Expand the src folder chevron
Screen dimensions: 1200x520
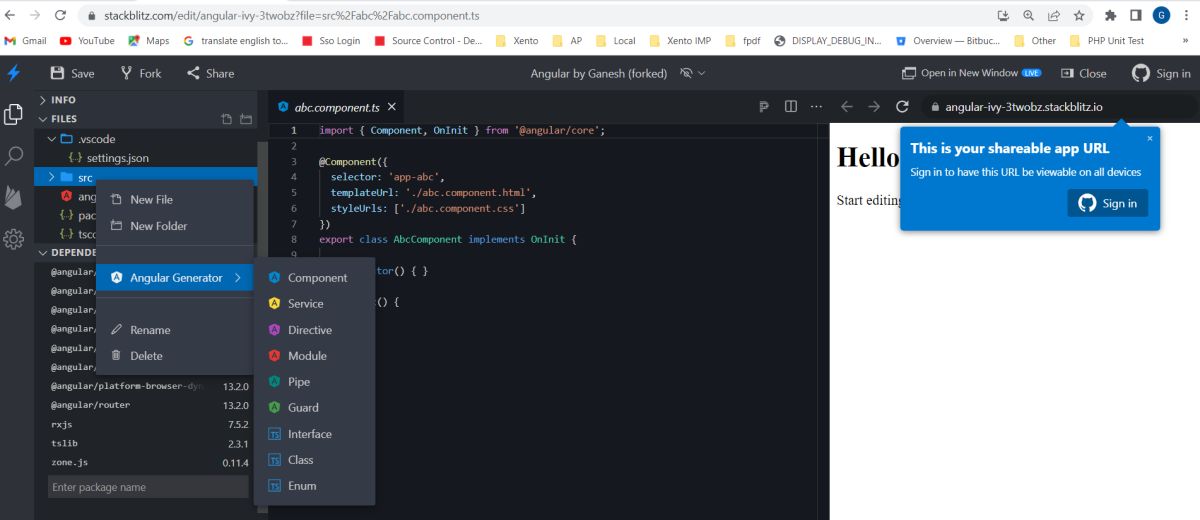[x=52, y=177]
